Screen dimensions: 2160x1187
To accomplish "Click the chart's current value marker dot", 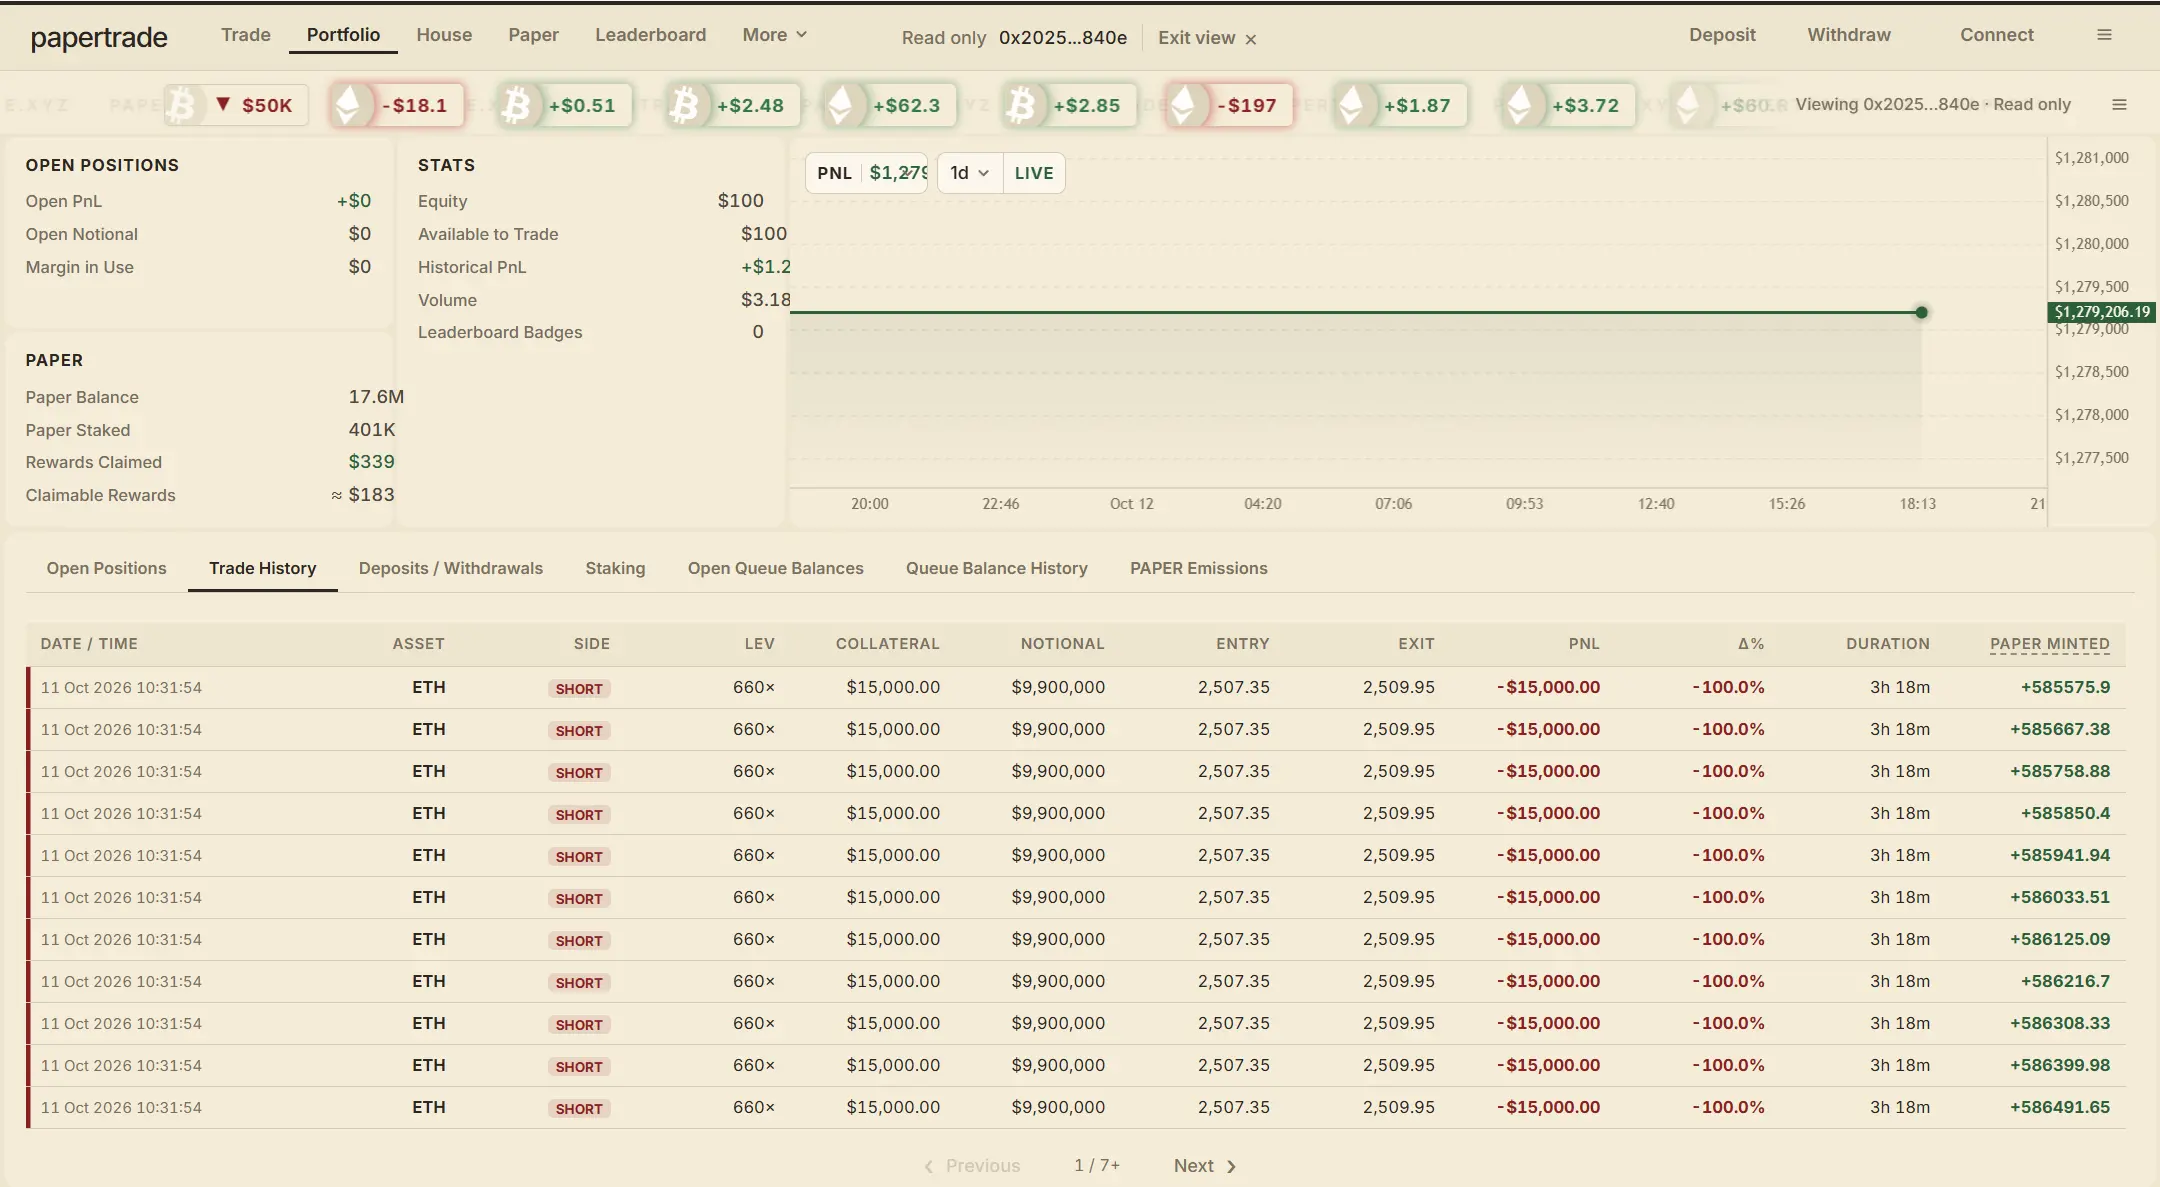I will click(1921, 312).
